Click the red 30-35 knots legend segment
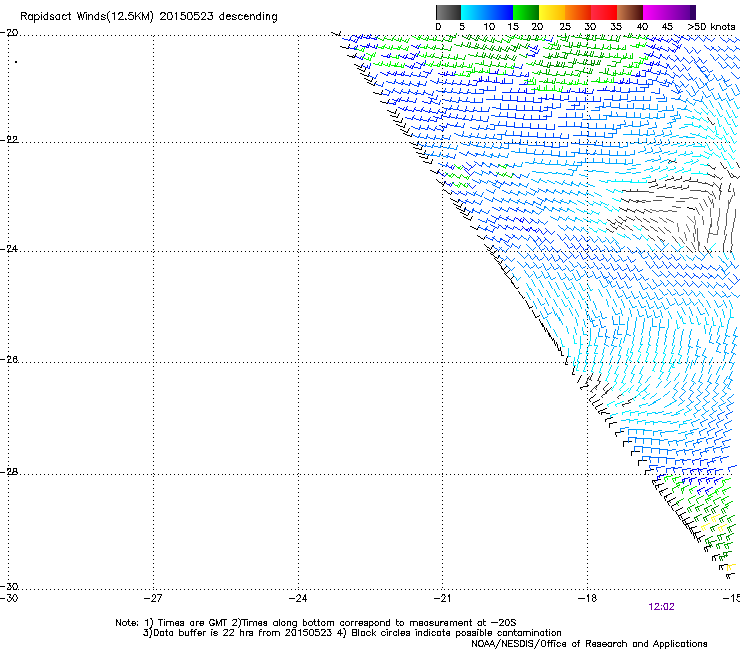This screenshot has width=740, height=650. pos(604,12)
